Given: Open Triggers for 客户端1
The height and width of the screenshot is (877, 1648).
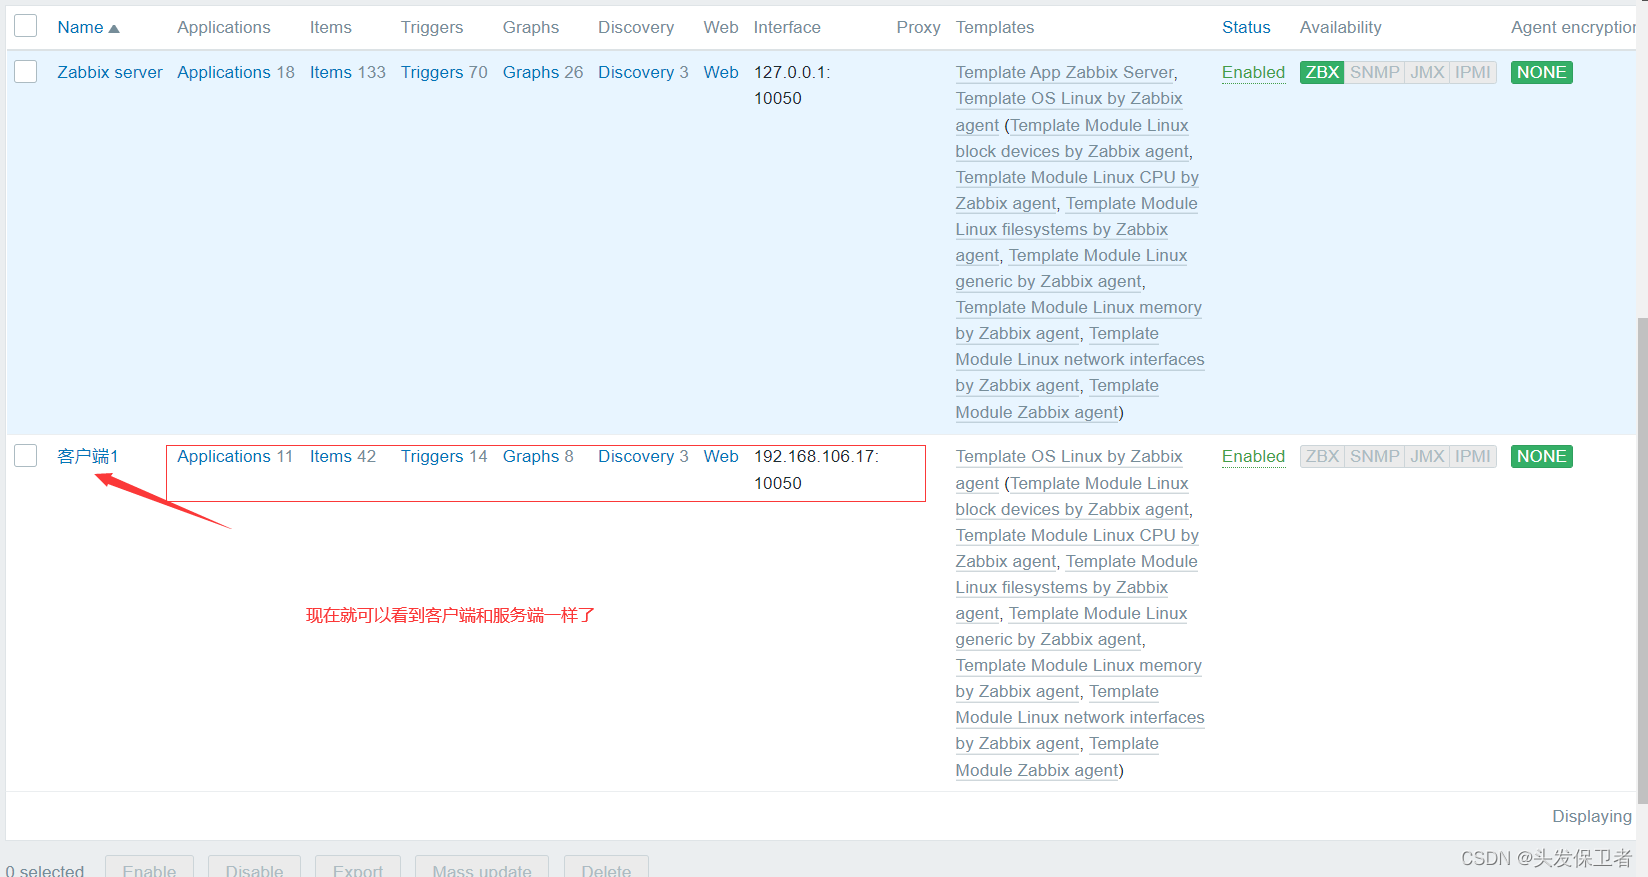Looking at the screenshot, I should click(432, 456).
